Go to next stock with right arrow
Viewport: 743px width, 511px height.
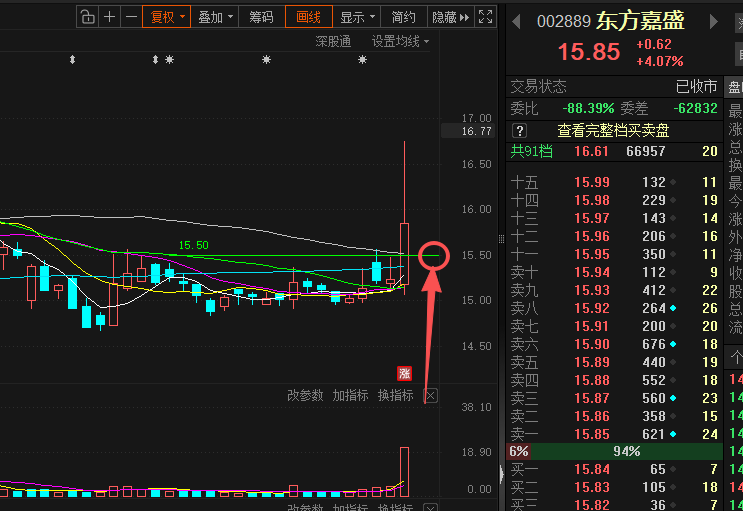tap(713, 21)
